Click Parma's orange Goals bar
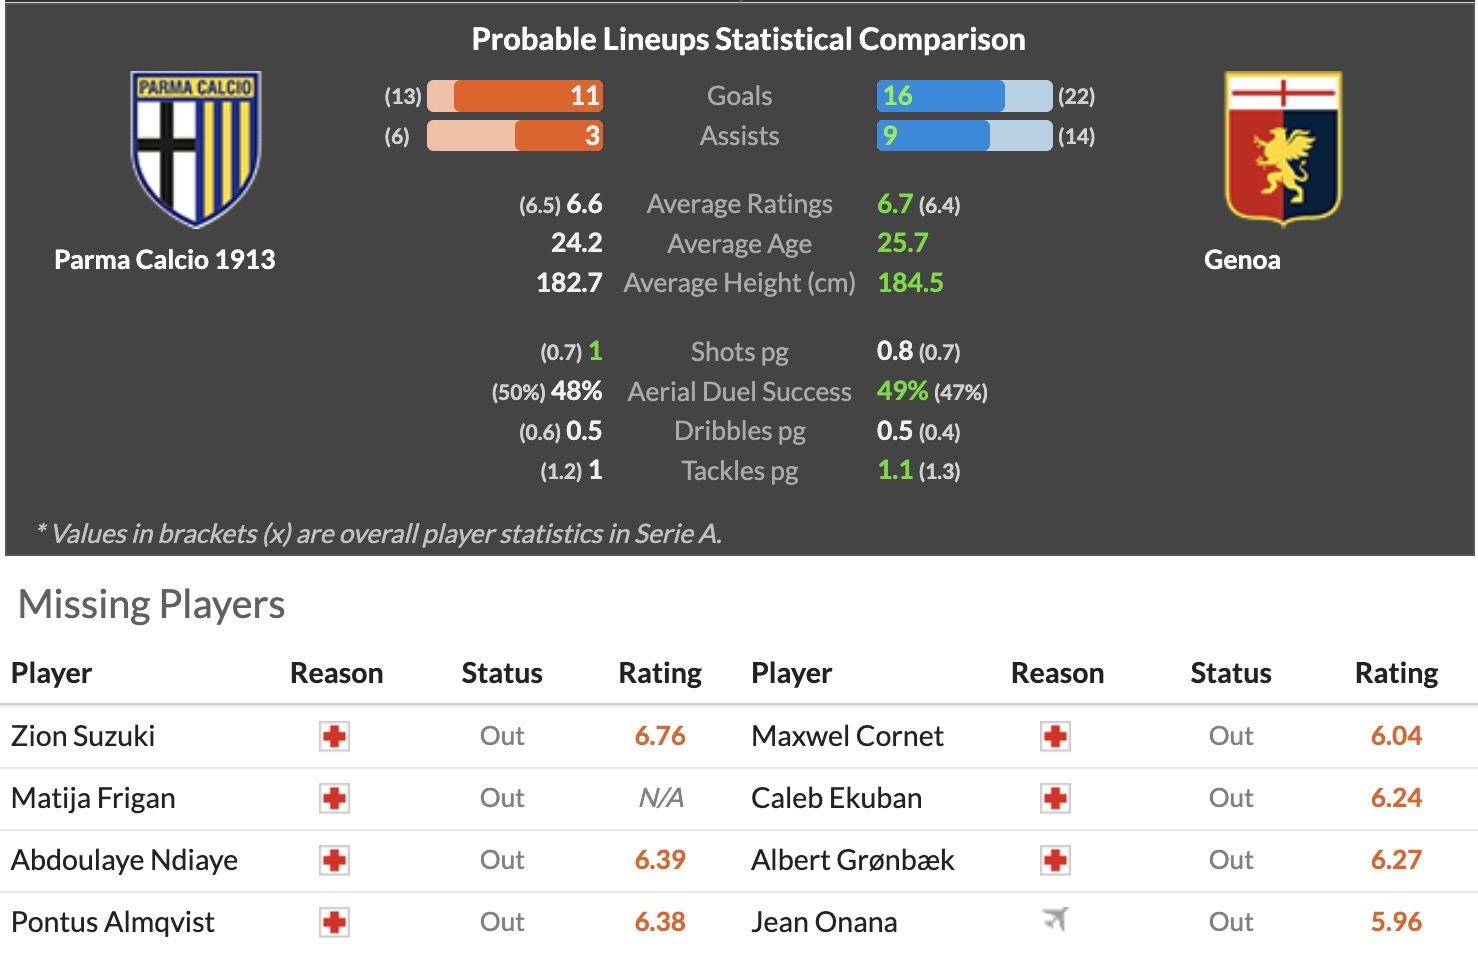Viewport: 1478px width, 954px height. [528, 96]
